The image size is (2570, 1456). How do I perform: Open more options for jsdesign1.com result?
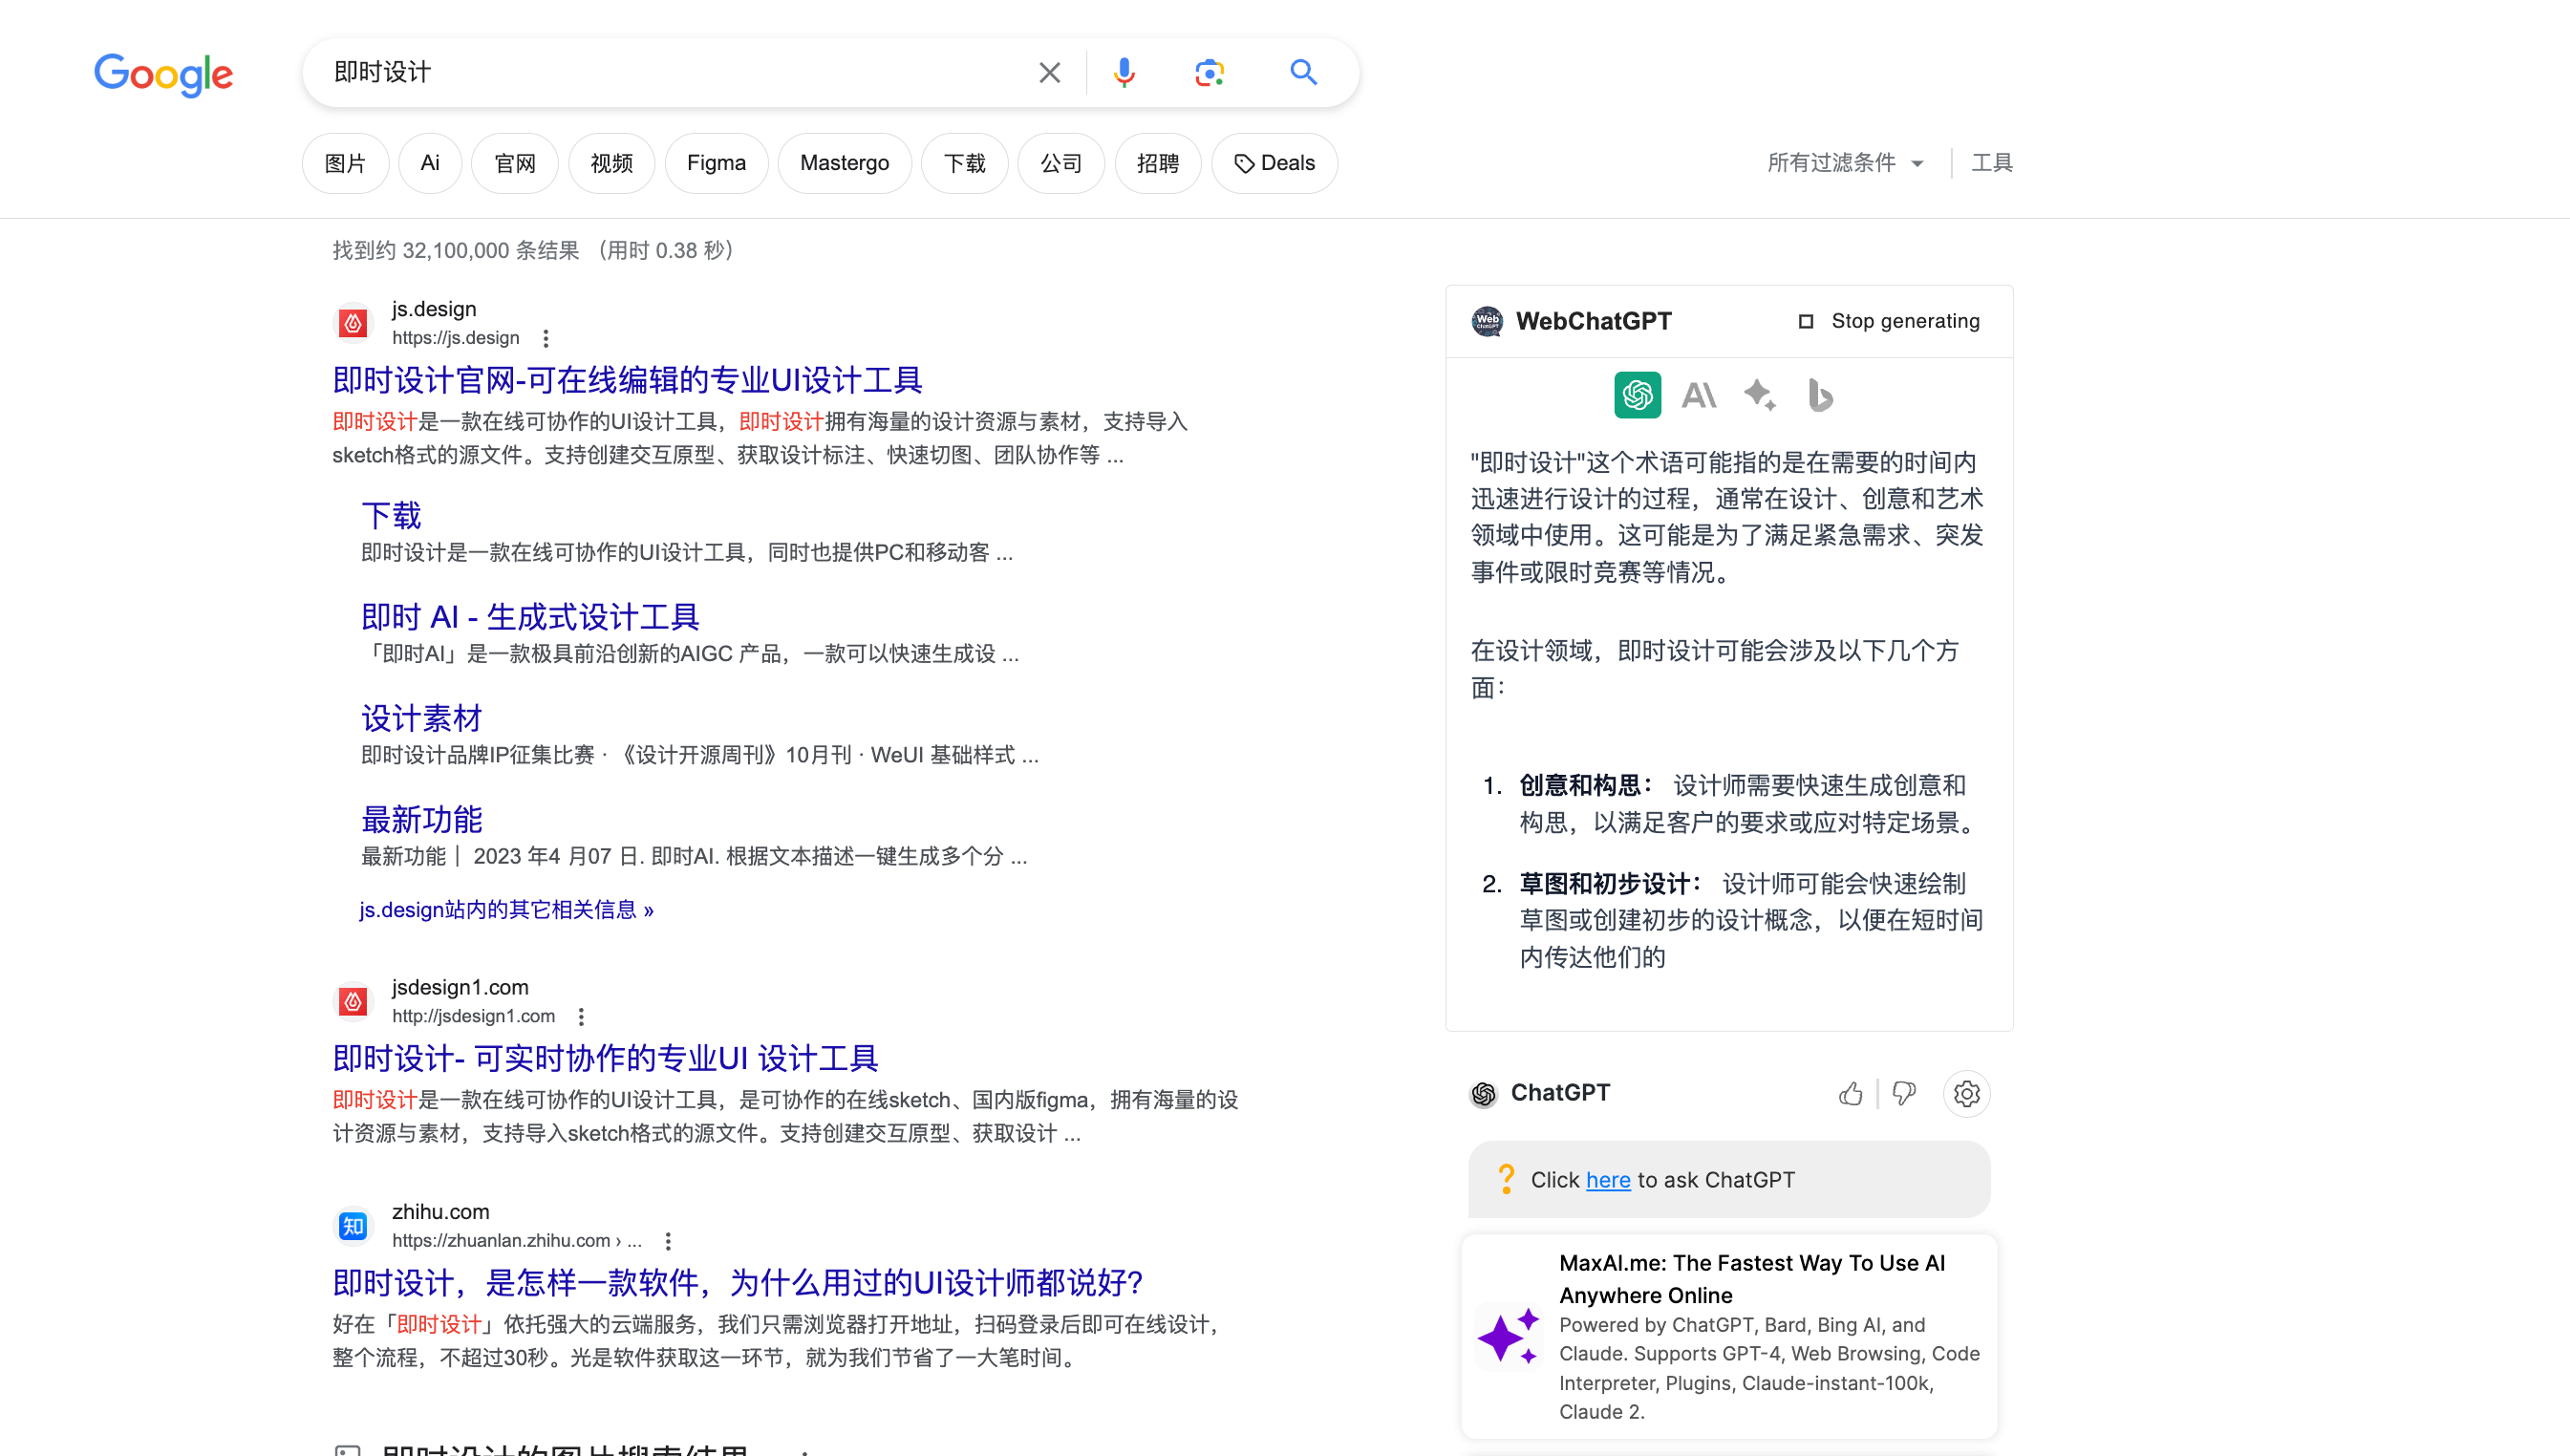tap(581, 1017)
